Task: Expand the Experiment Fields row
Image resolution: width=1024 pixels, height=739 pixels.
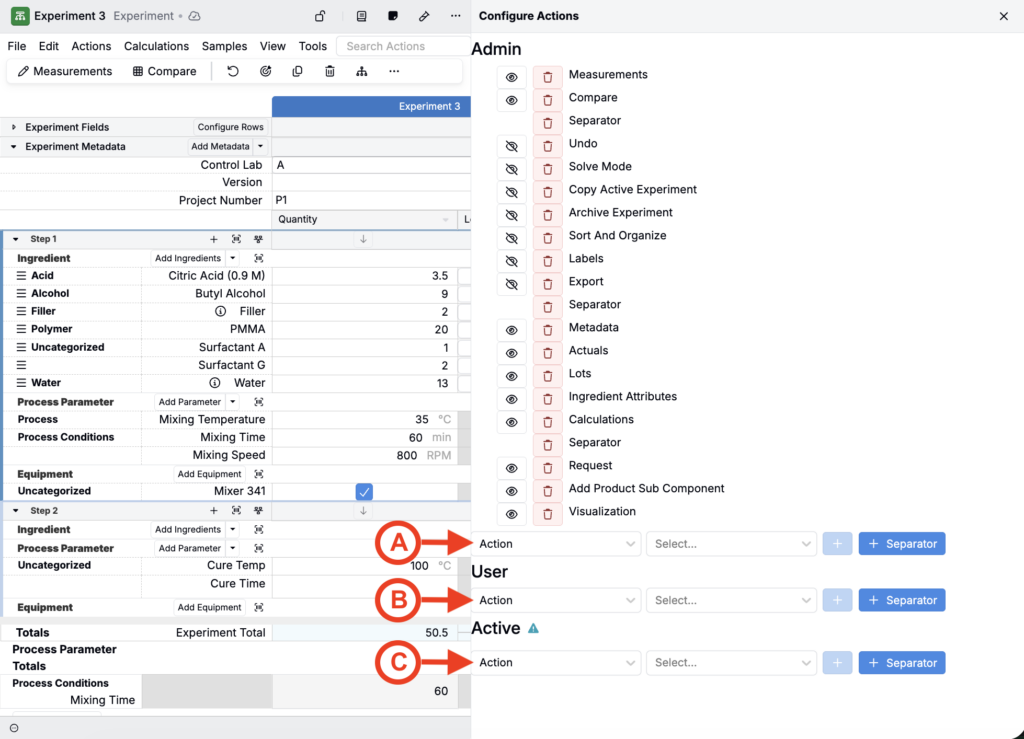Action: [14, 127]
